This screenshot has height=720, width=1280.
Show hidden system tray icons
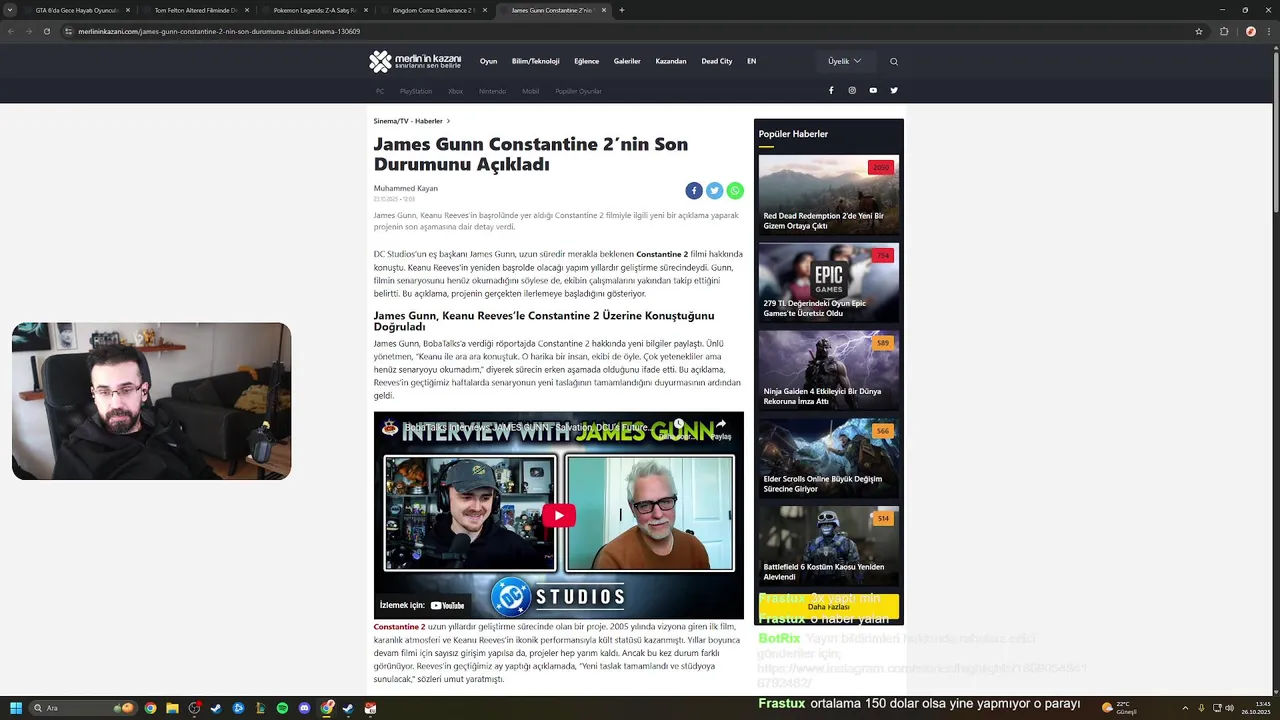pos(1186,708)
